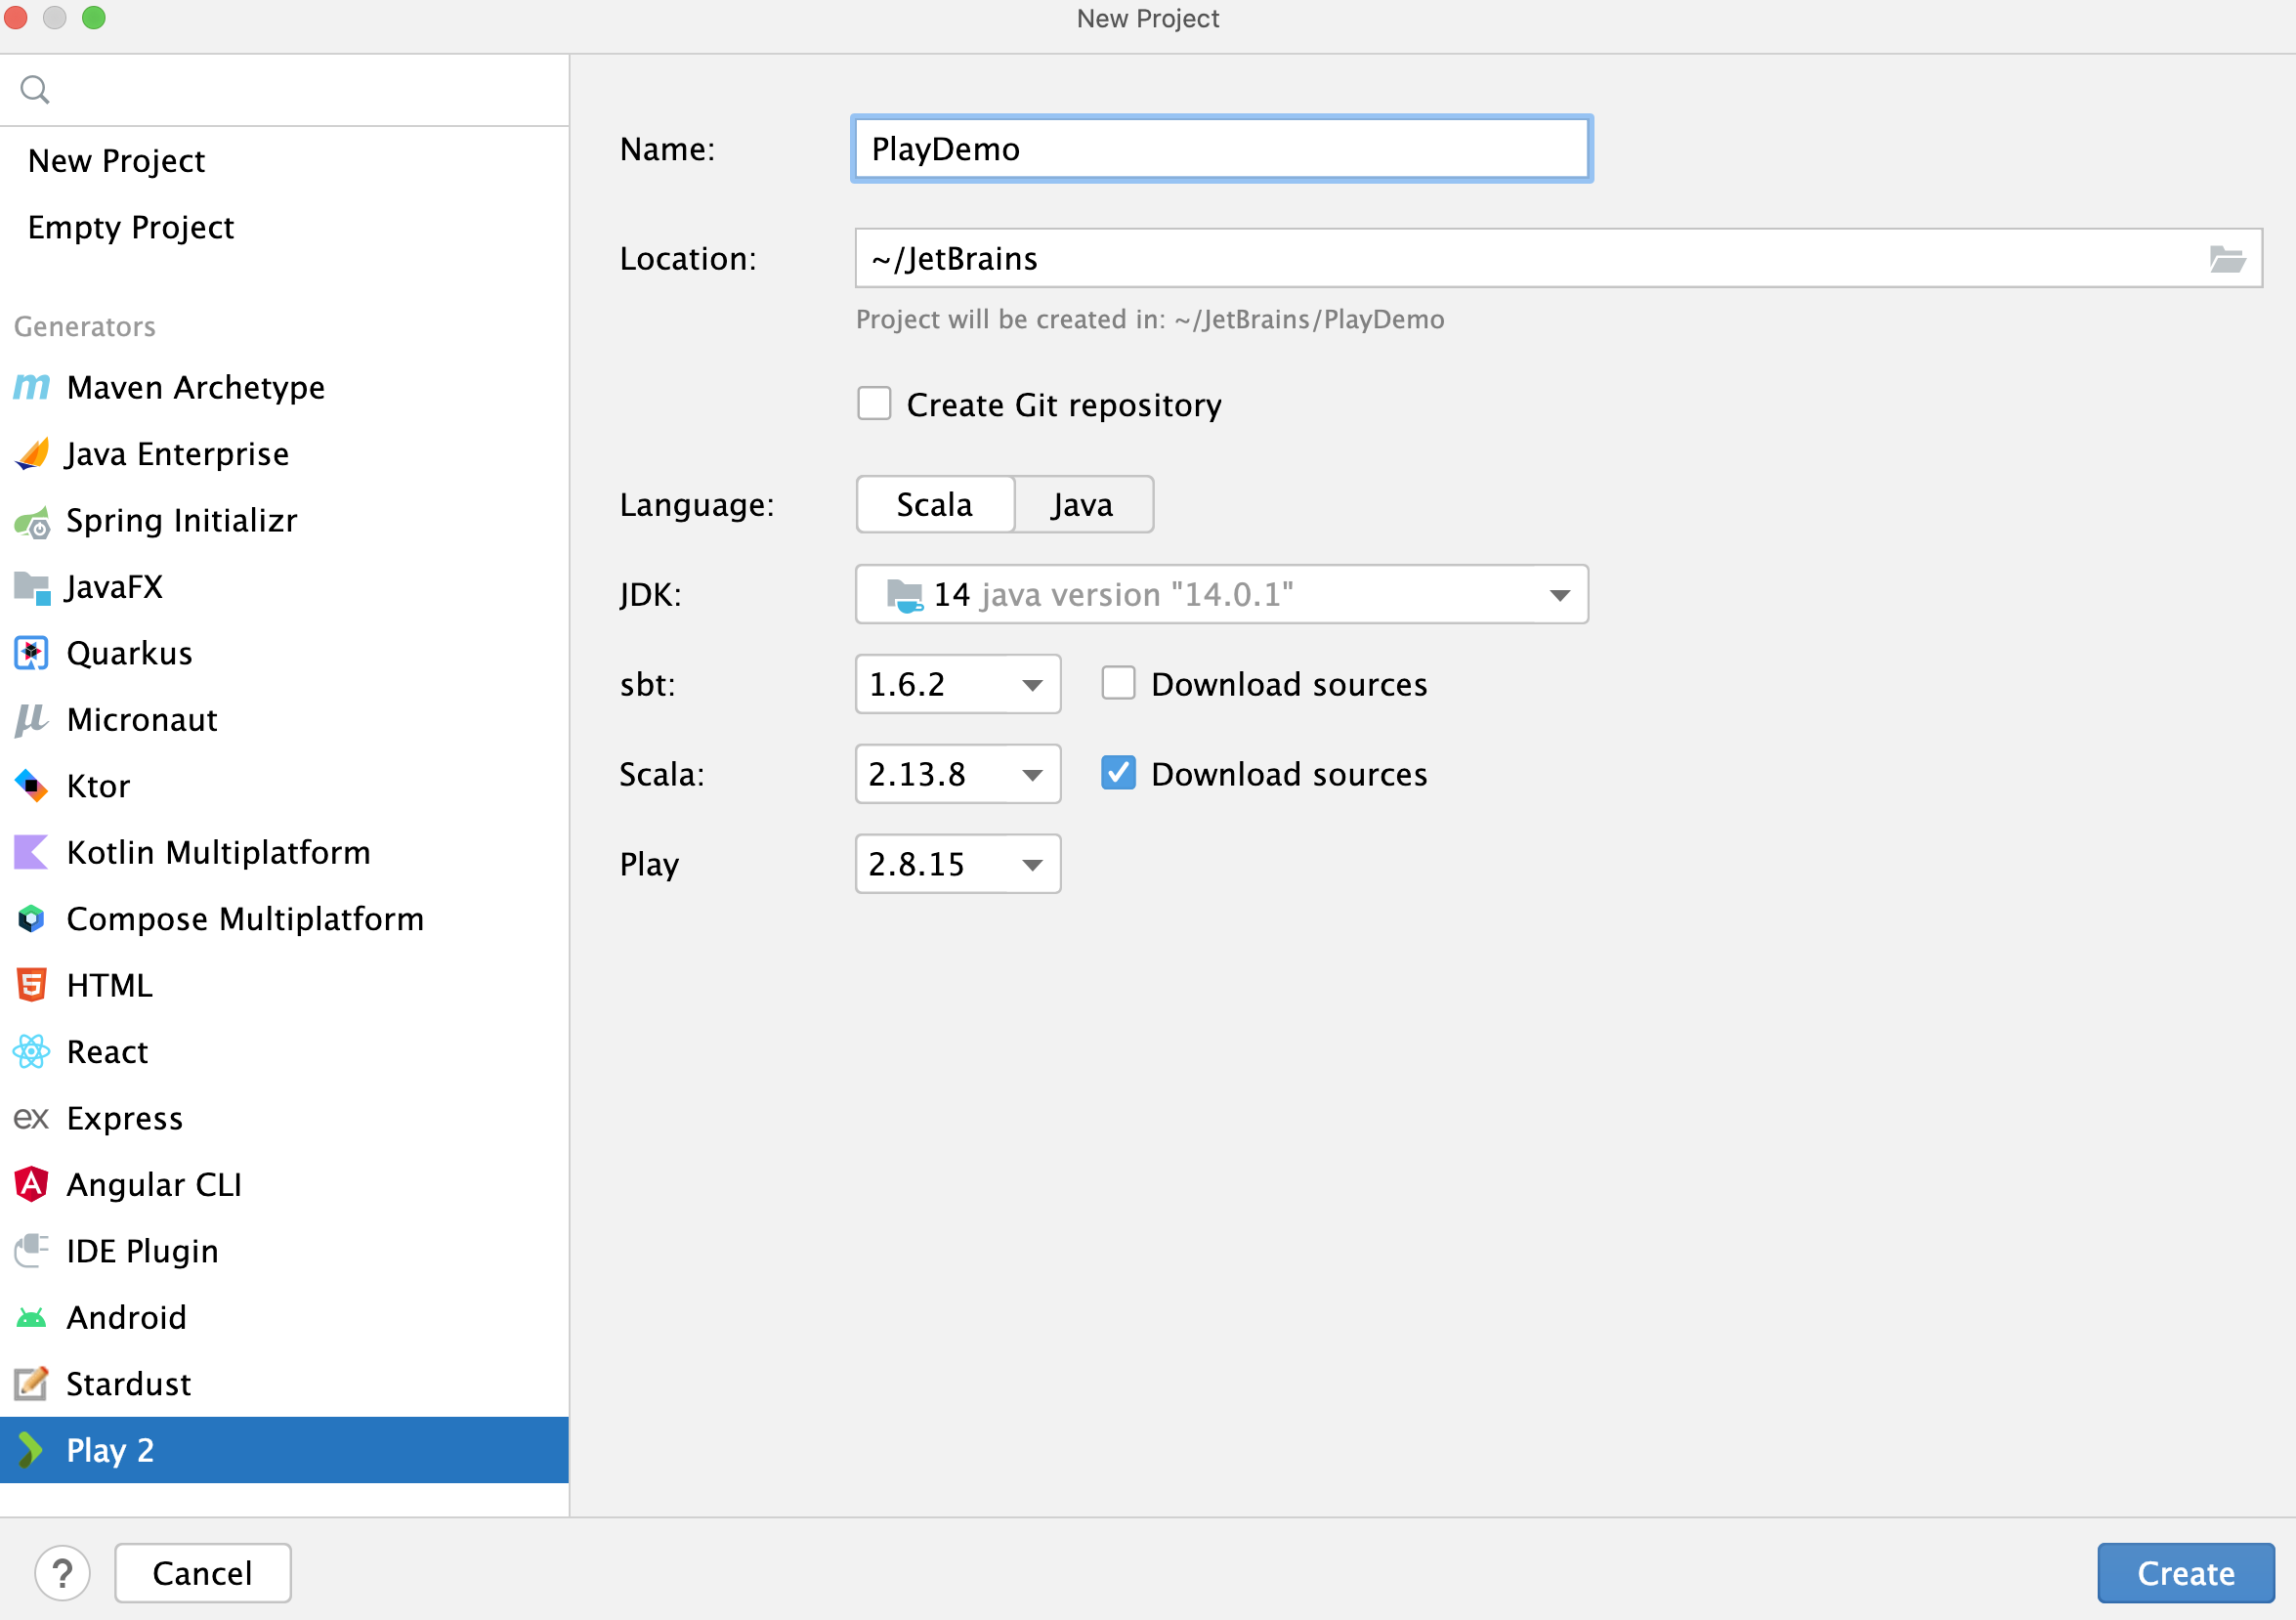
Task: Choose Angular CLI generator label
Action: click(155, 1185)
